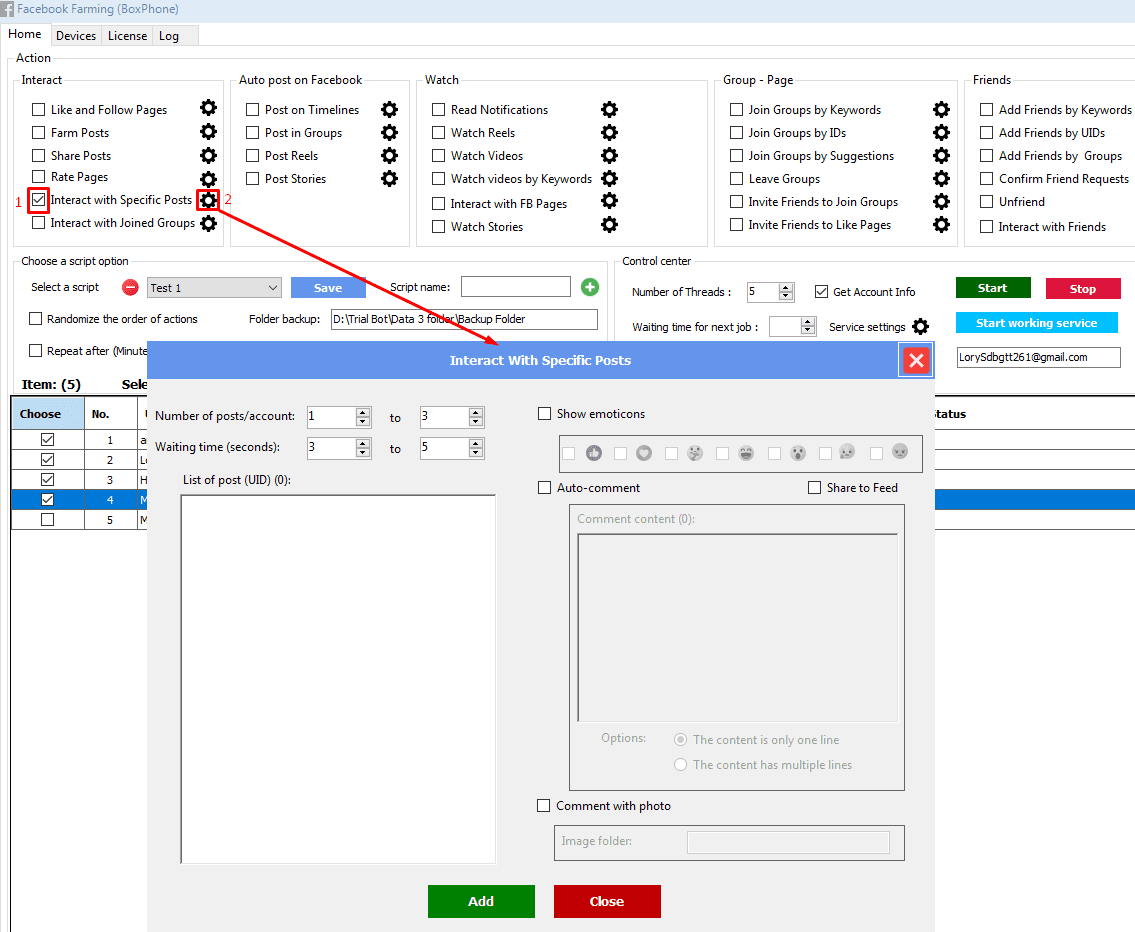Screen dimensions: 1135x932
Task: Decrease minimum Waiting time seconds
Action: coord(363,452)
